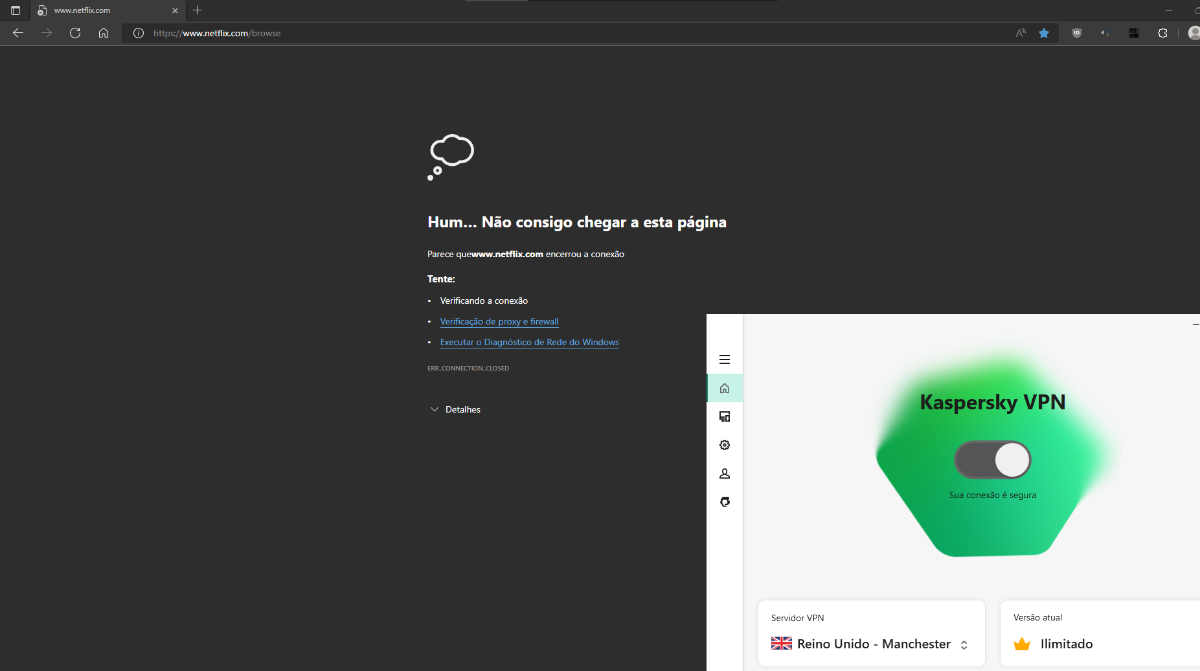1200x671 pixels.
Task: Open the Kaspersky VPN hamburger menu
Action: tap(725, 360)
